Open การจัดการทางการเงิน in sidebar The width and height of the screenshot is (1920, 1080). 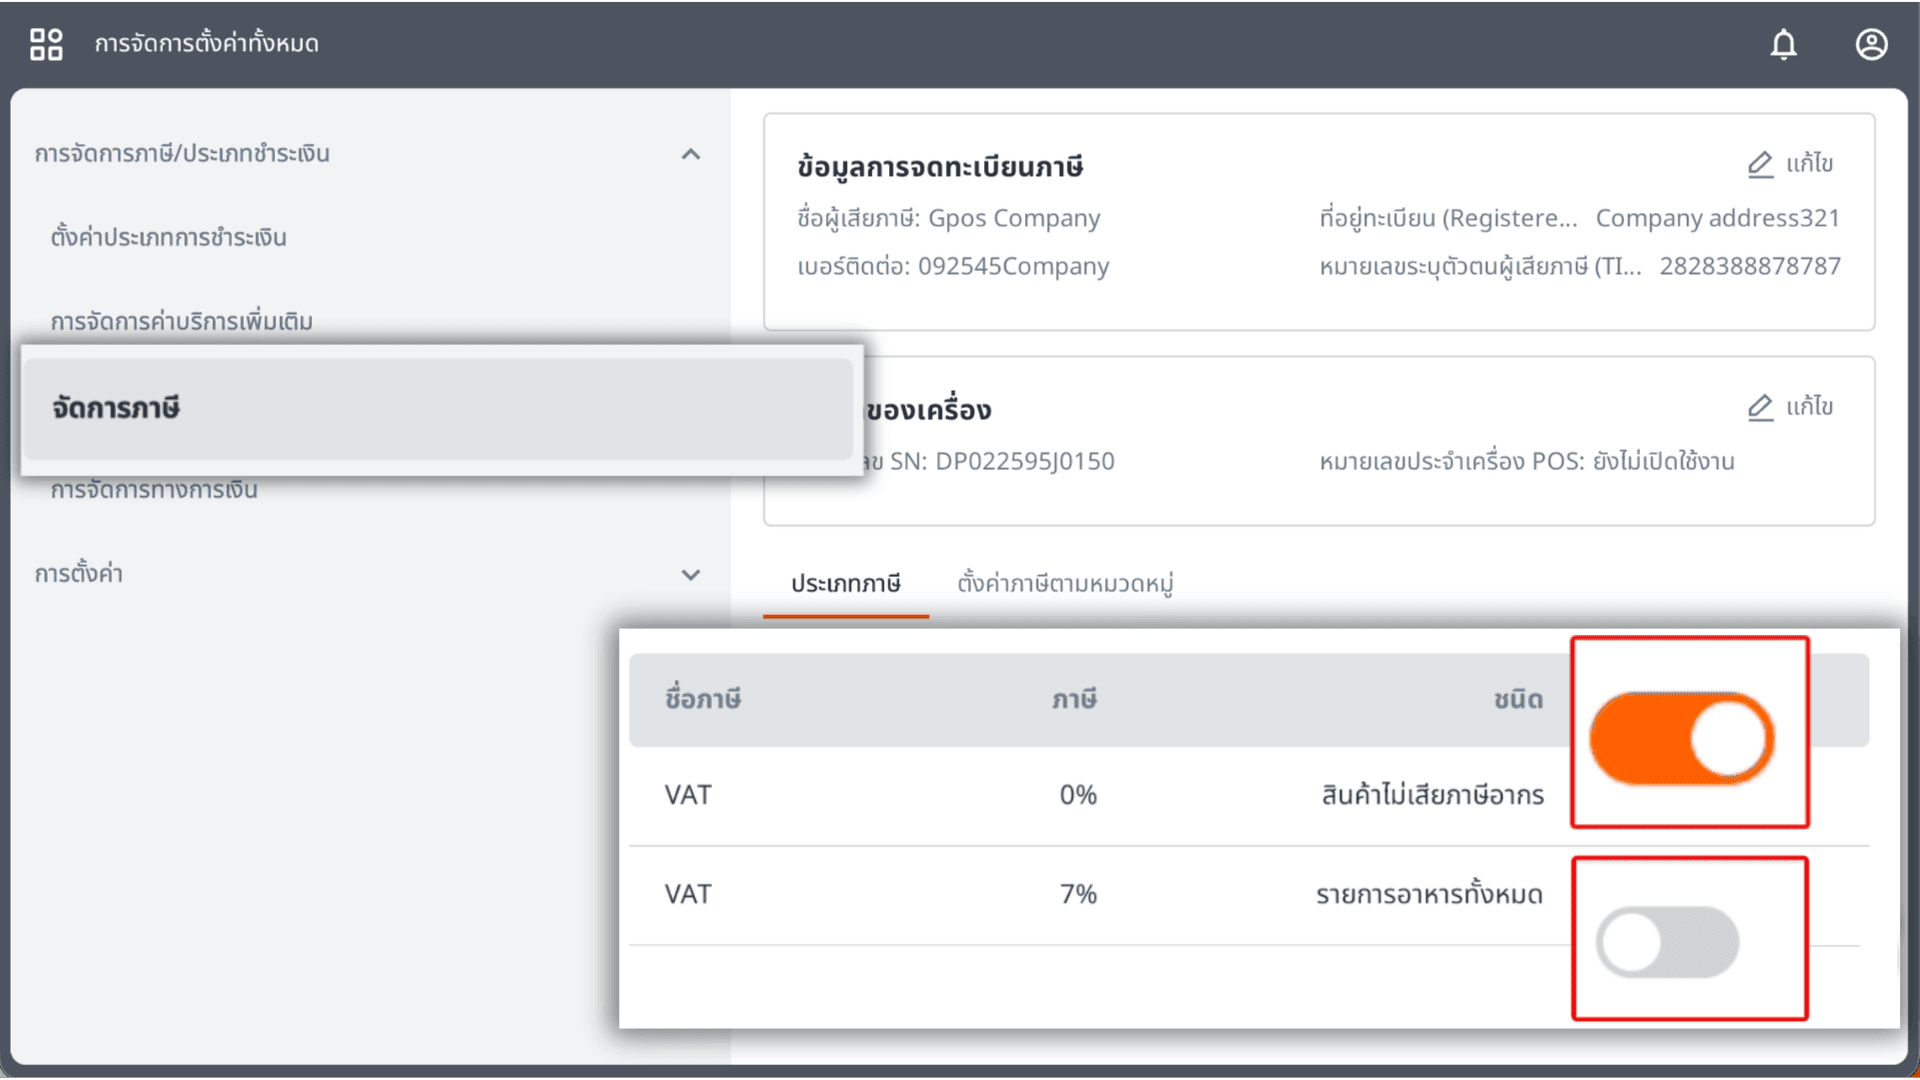click(x=153, y=490)
